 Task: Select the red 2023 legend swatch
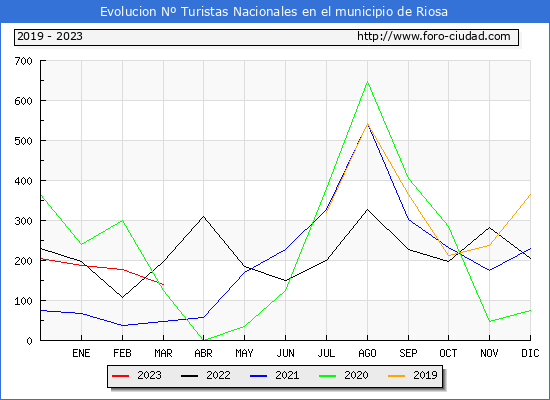120,376
